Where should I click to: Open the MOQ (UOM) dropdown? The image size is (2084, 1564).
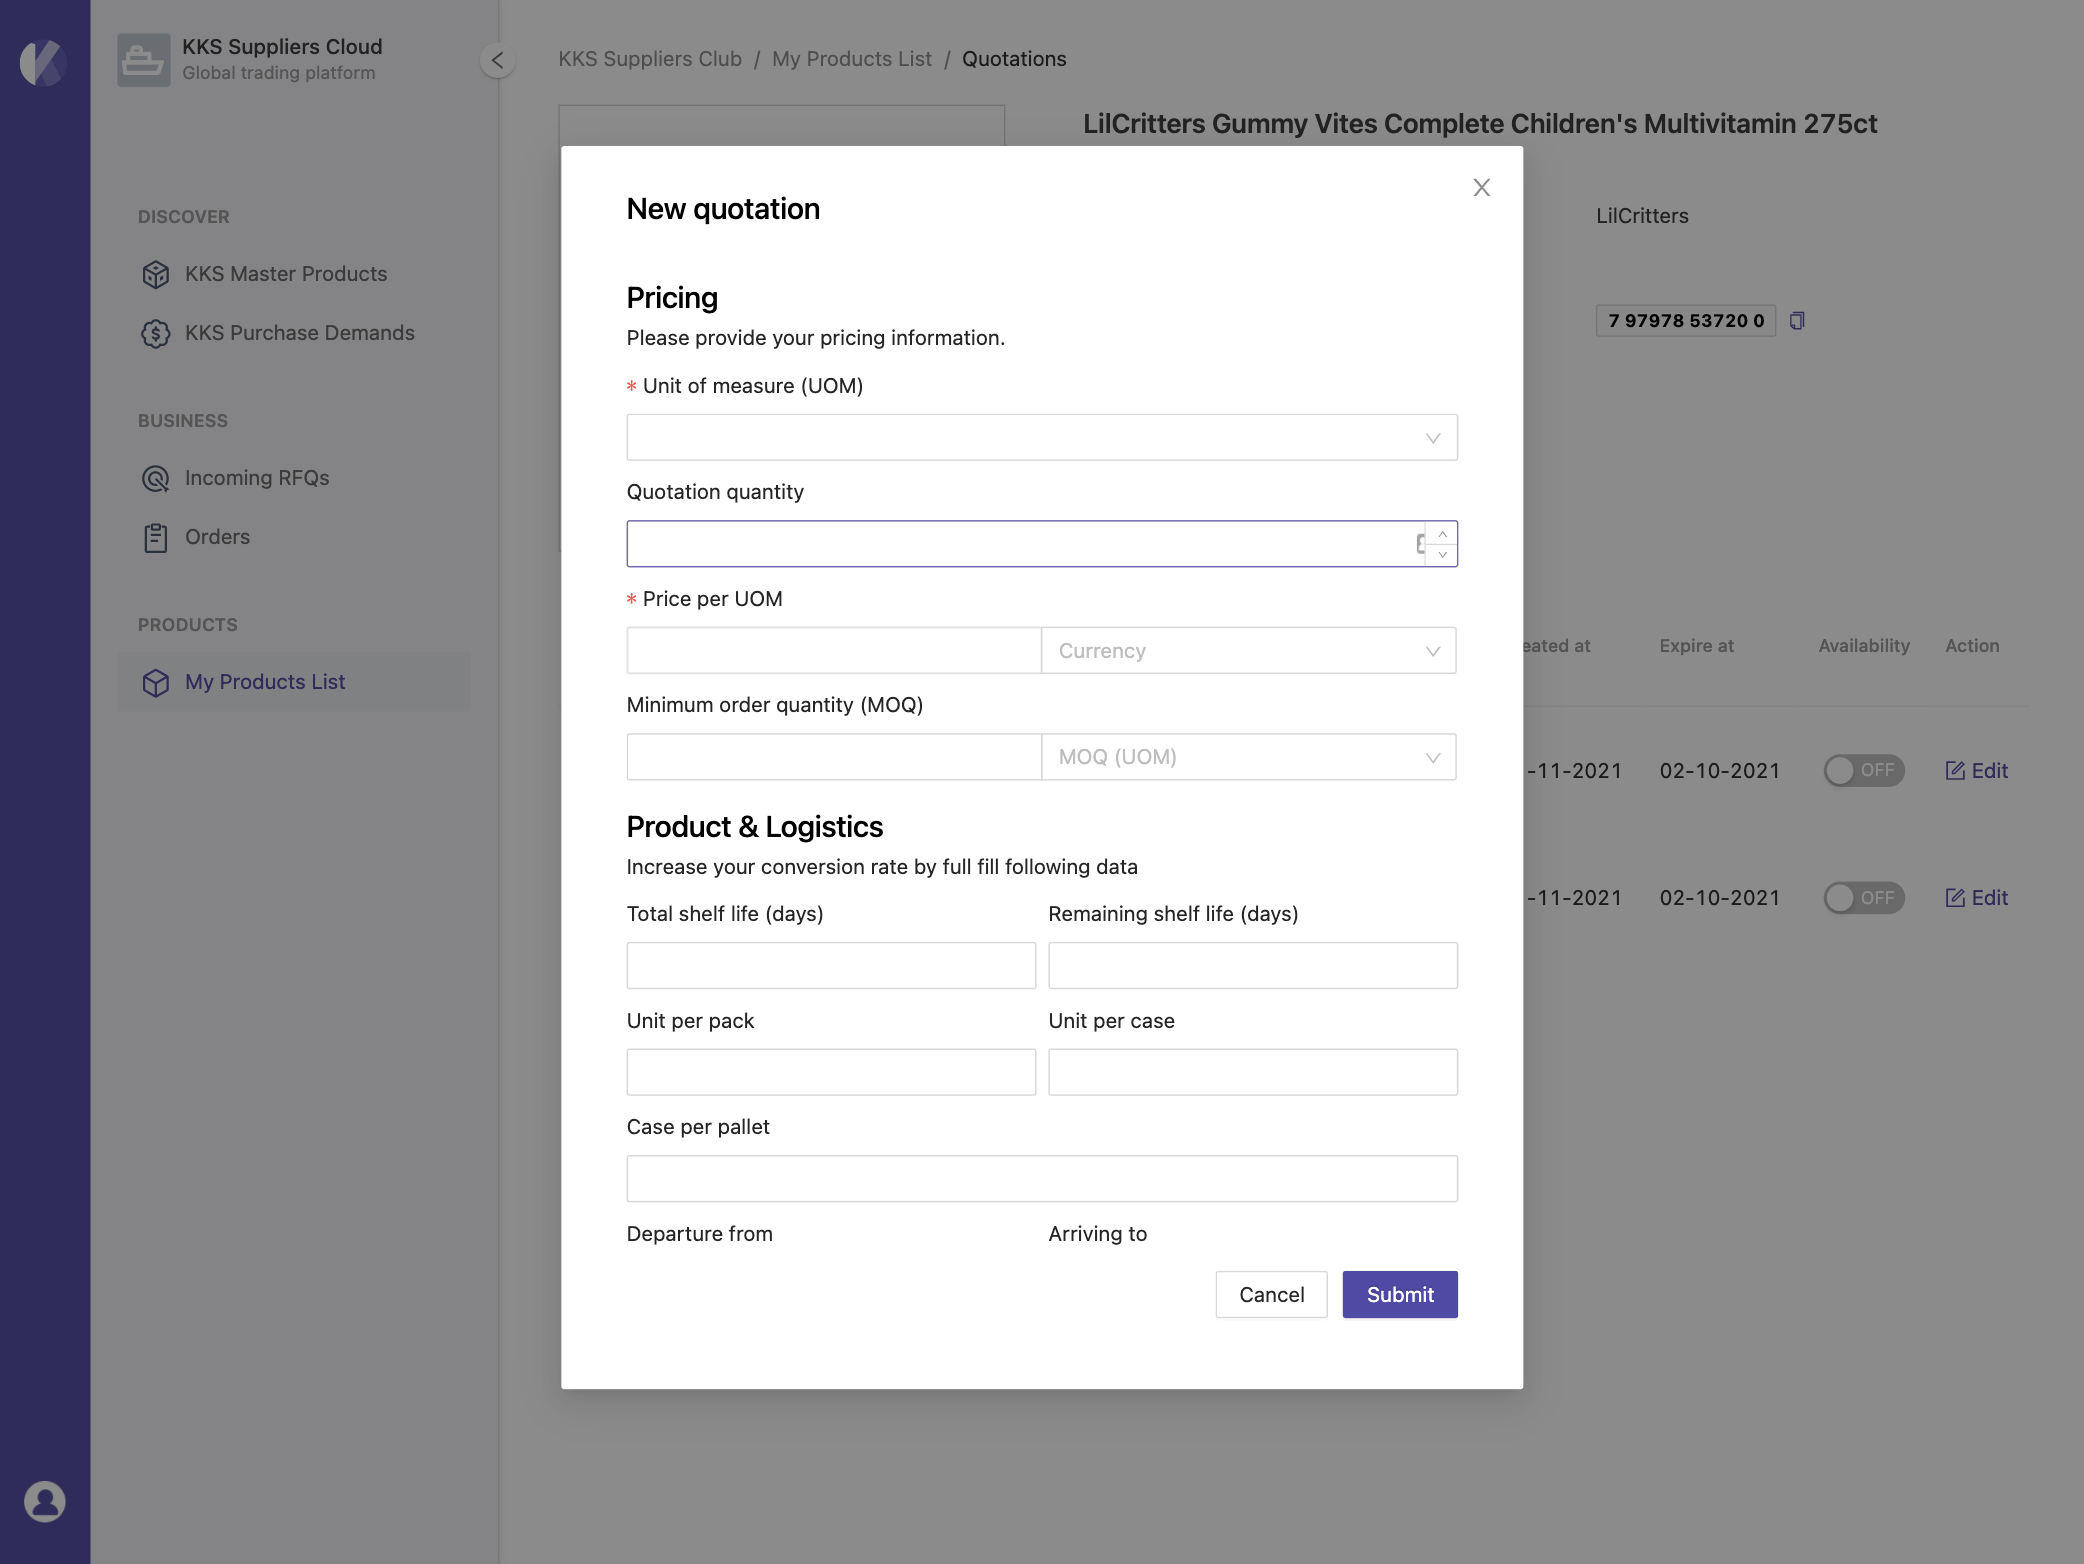(1249, 757)
